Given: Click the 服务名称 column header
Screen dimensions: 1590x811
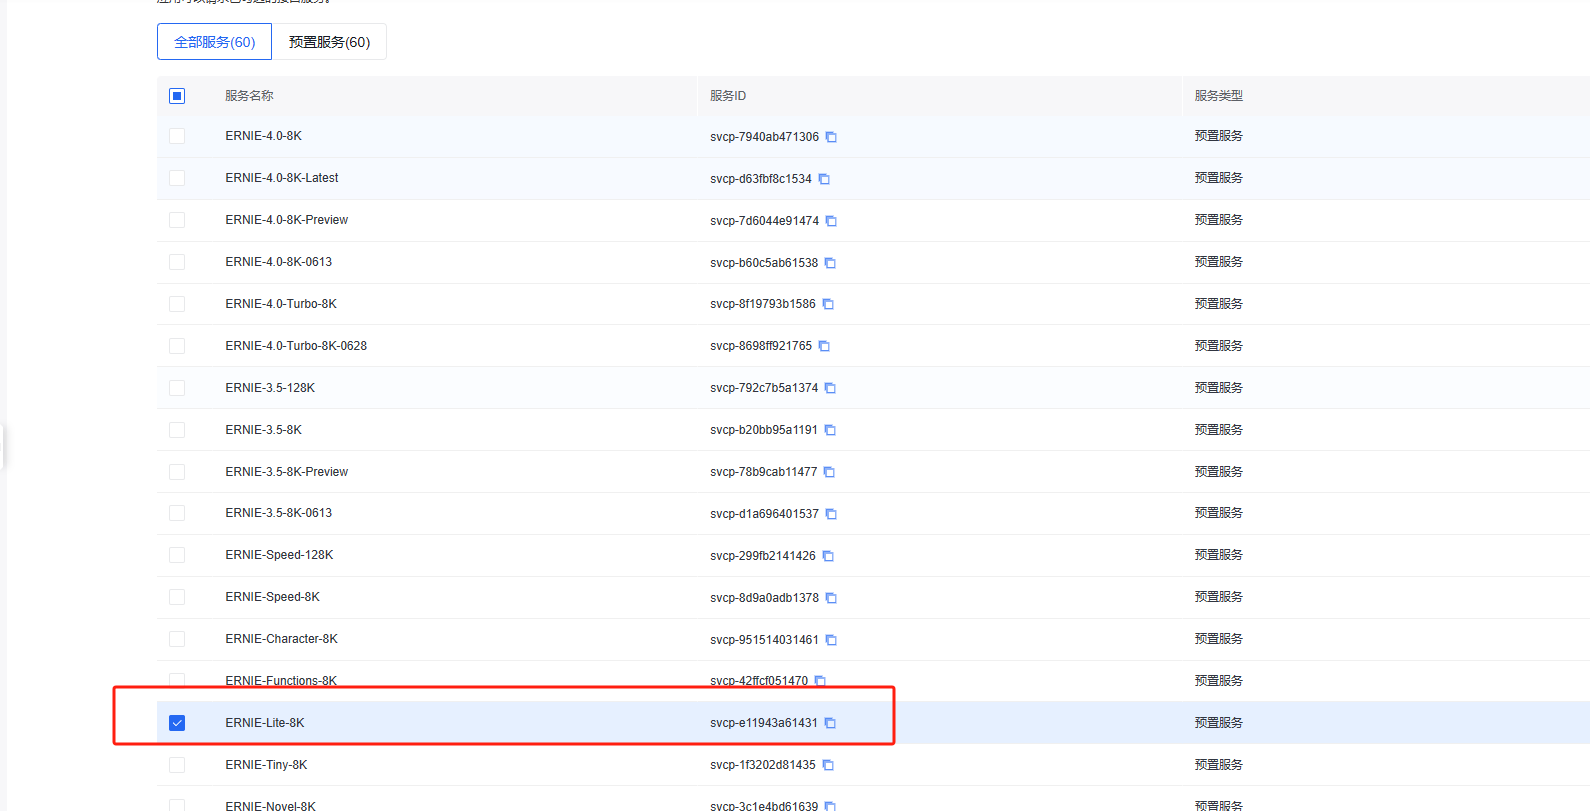Looking at the screenshot, I should pyautogui.click(x=249, y=96).
